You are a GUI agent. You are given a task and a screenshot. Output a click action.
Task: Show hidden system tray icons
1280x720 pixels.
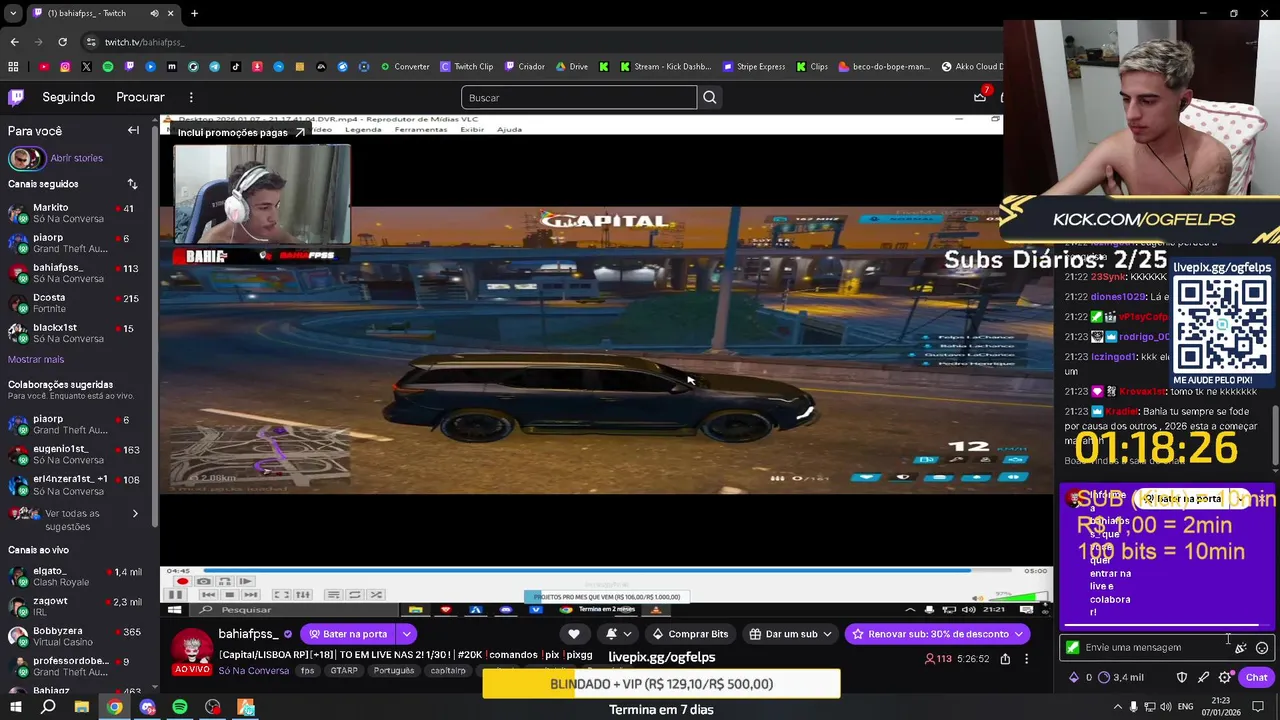pos(1116,707)
